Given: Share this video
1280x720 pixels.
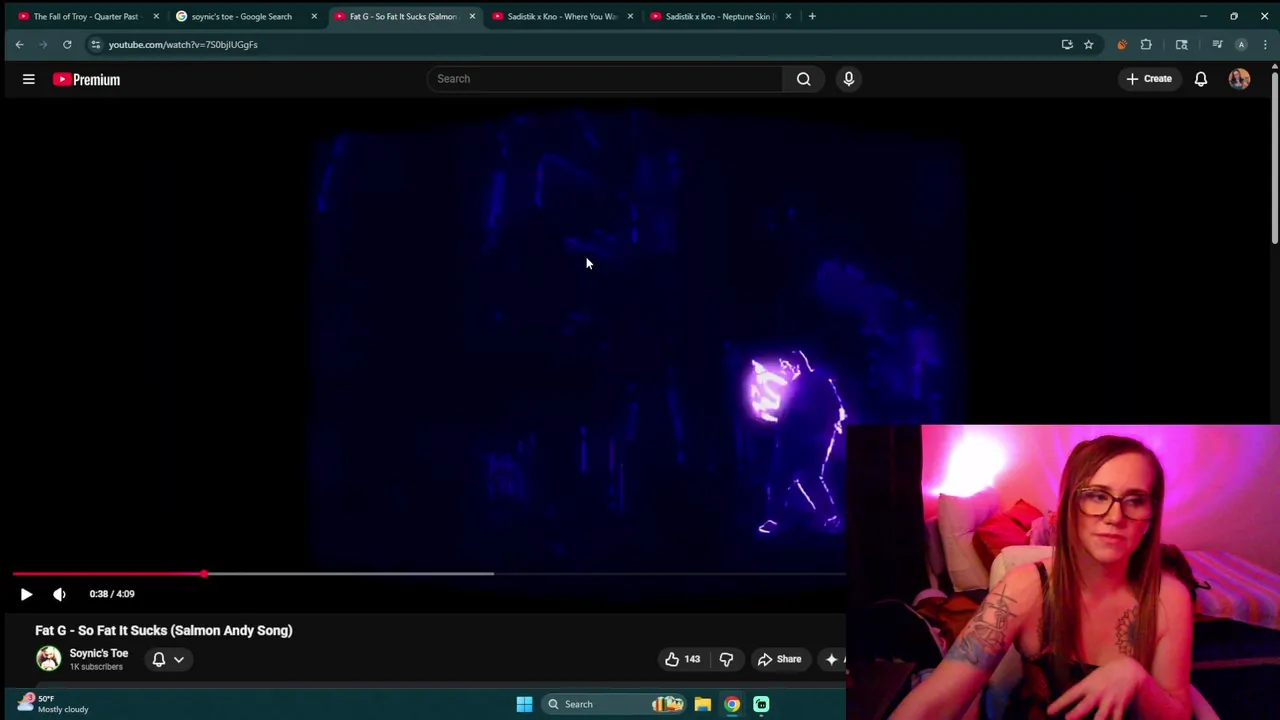Looking at the screenshot, I should coord(779,659).
